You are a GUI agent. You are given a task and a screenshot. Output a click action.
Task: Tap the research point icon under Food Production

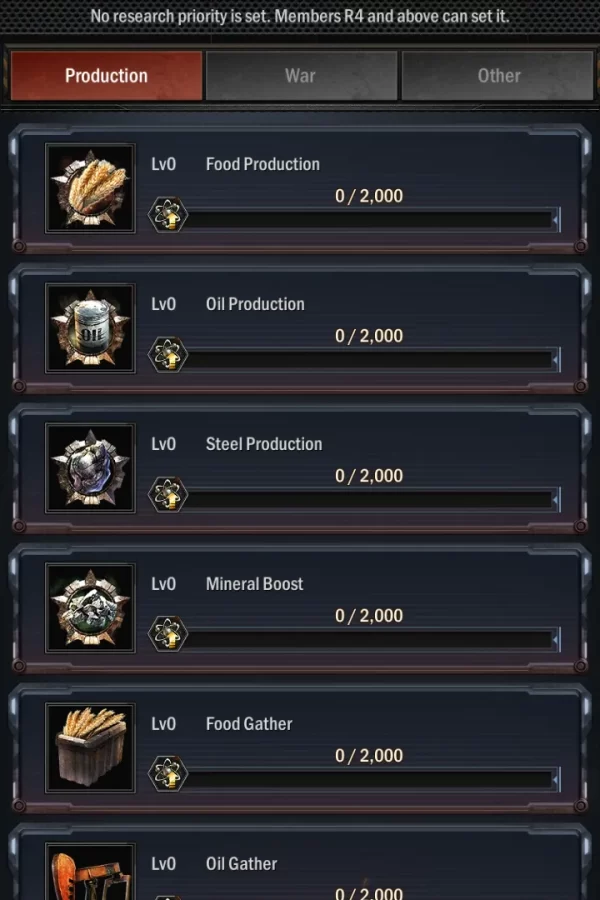click(x=167, y=215)
